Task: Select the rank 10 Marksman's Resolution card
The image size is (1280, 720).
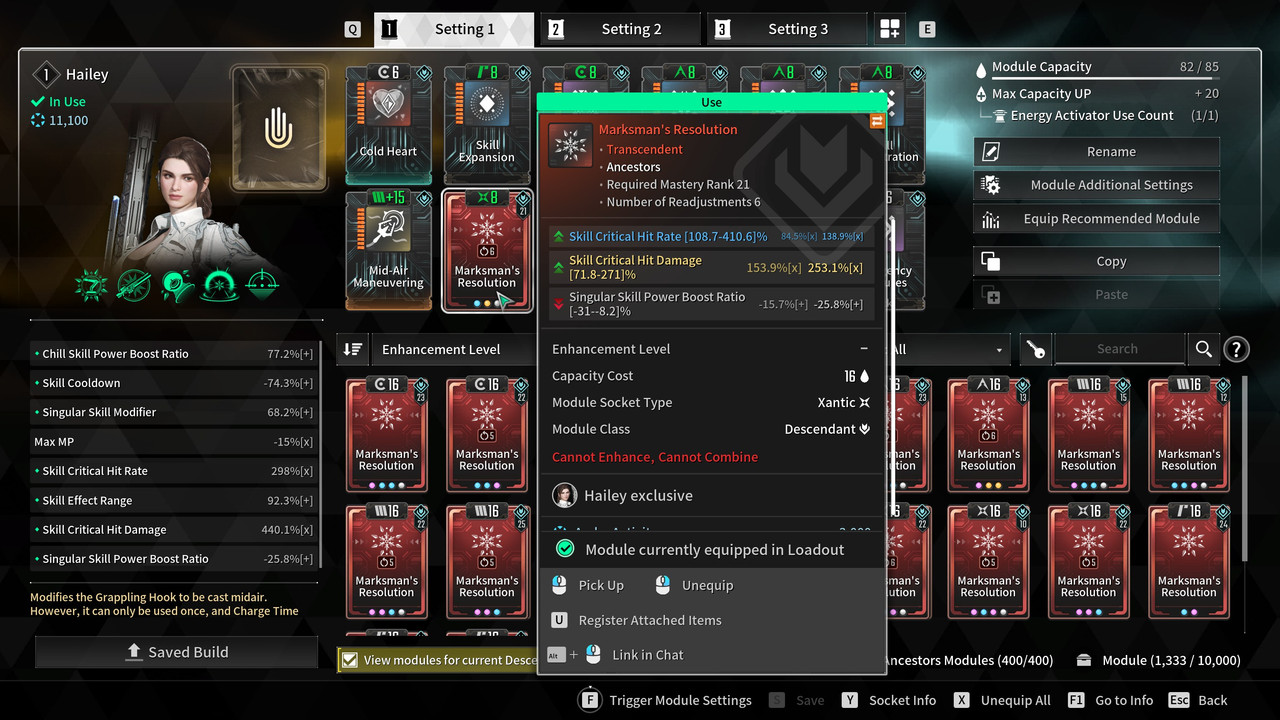Action: click(988, 562)
